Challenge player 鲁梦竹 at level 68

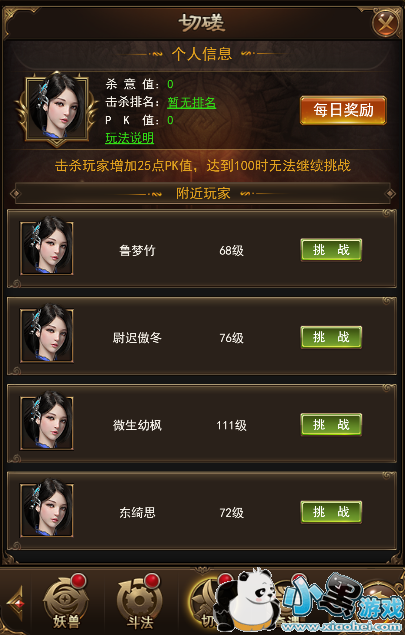tap(331, 250)
